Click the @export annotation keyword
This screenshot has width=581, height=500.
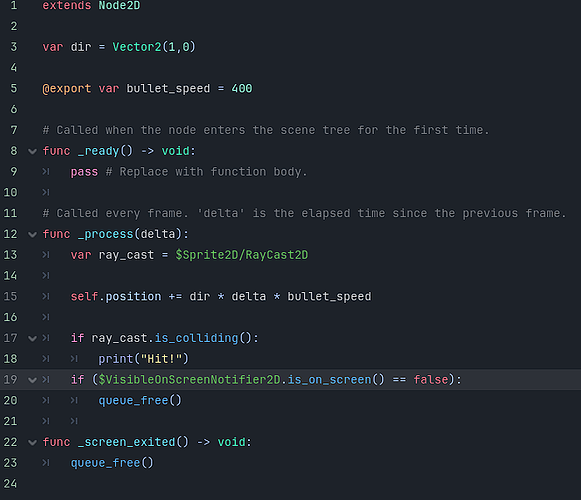67,89
